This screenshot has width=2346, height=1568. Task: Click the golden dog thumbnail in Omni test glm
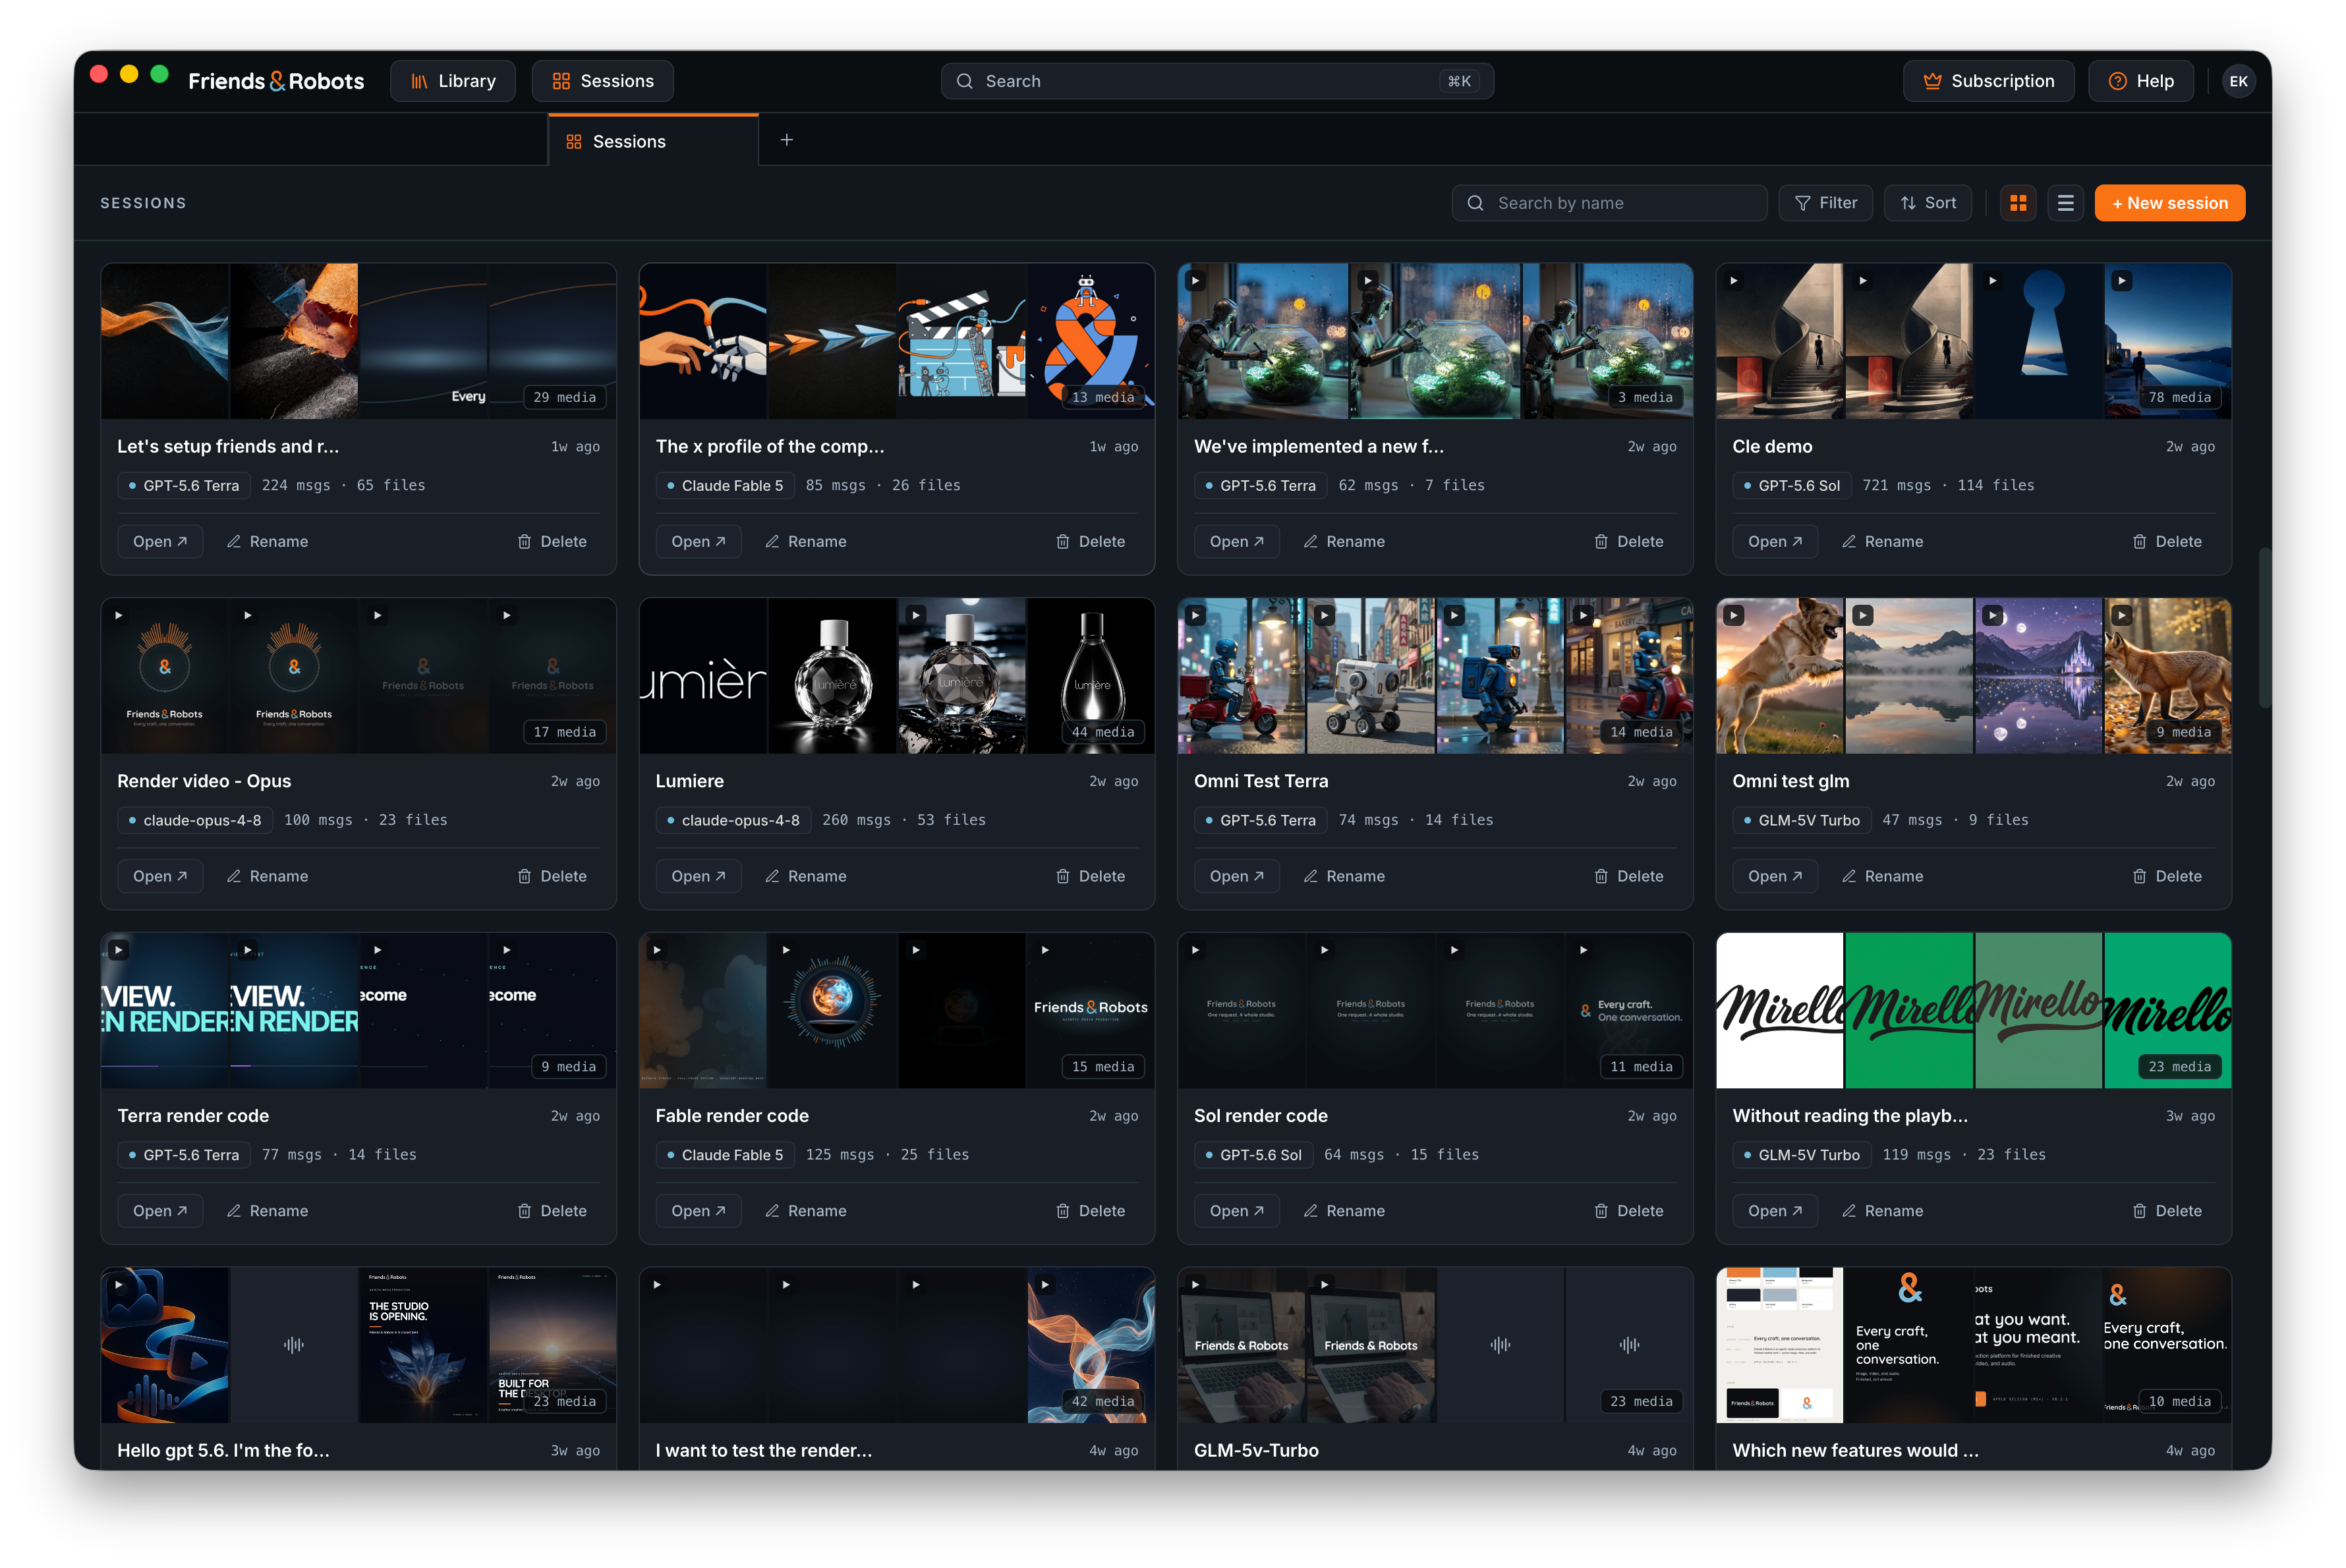point(1779,676)
